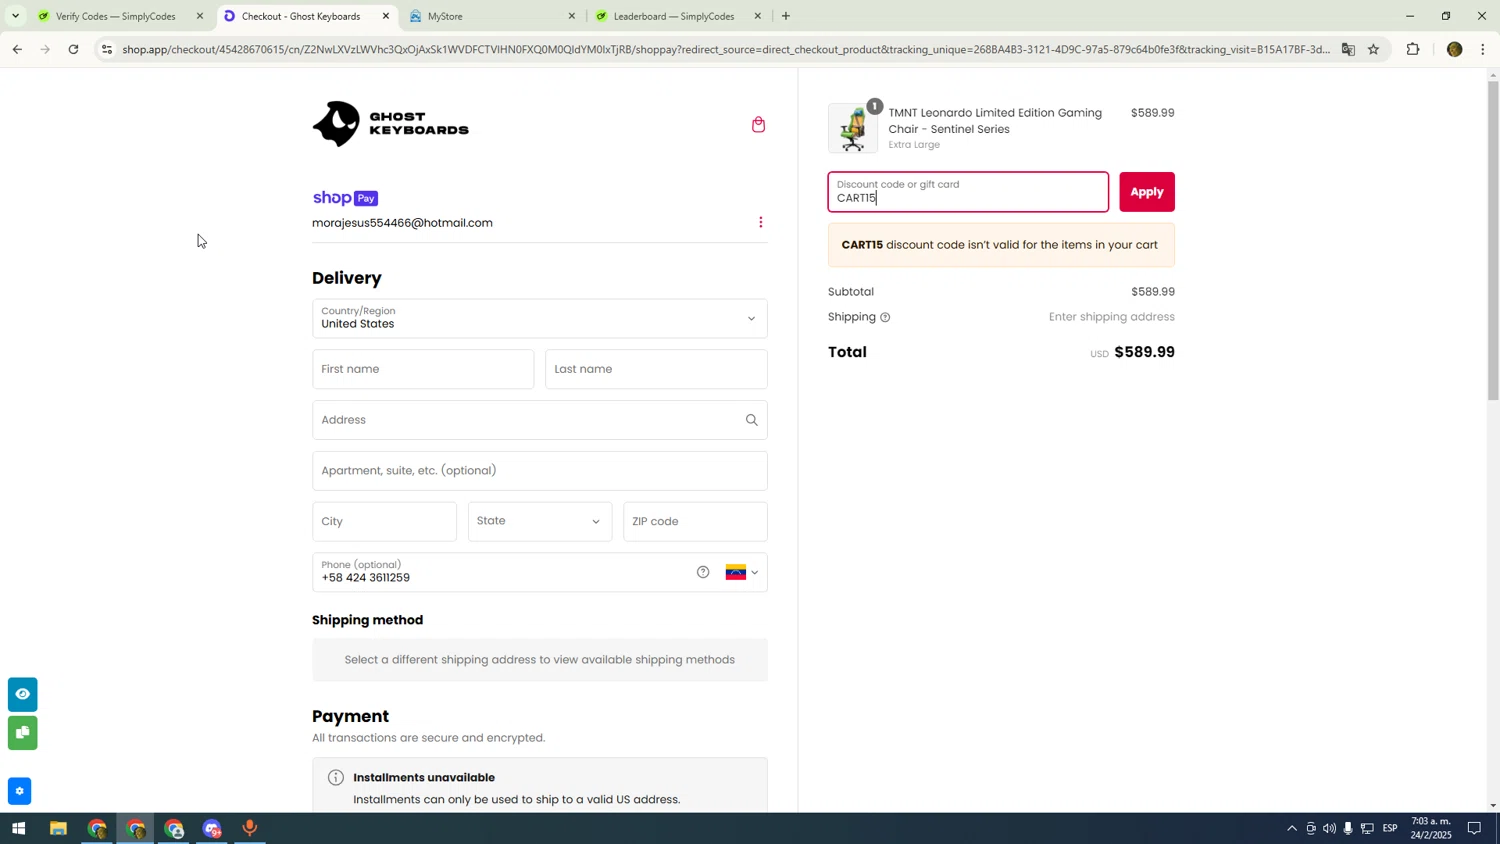This screenshot has height=844, width=1500.
Task: Click the Last name field
Action: [x=656, y=370]
